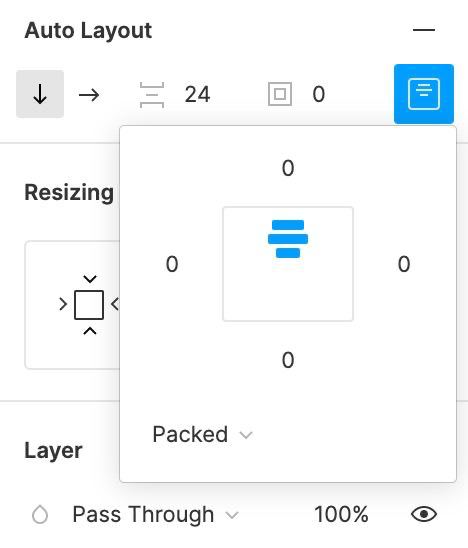Image resolution: width=468 pixels, height=548 pixels.
Task: Open the Pass Through blend mode dropdown
Action: pyautogui.click(x=156, y=514)
